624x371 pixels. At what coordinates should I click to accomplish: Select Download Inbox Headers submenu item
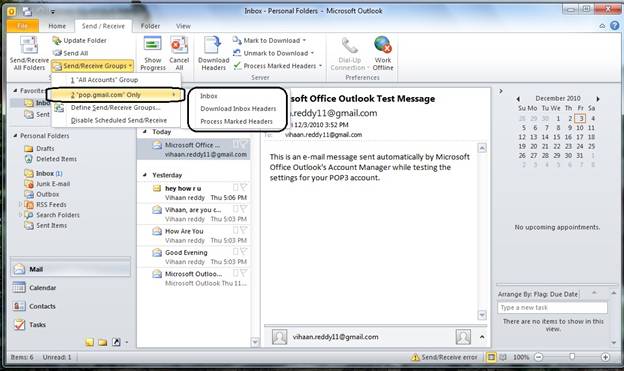click(237, 109)
